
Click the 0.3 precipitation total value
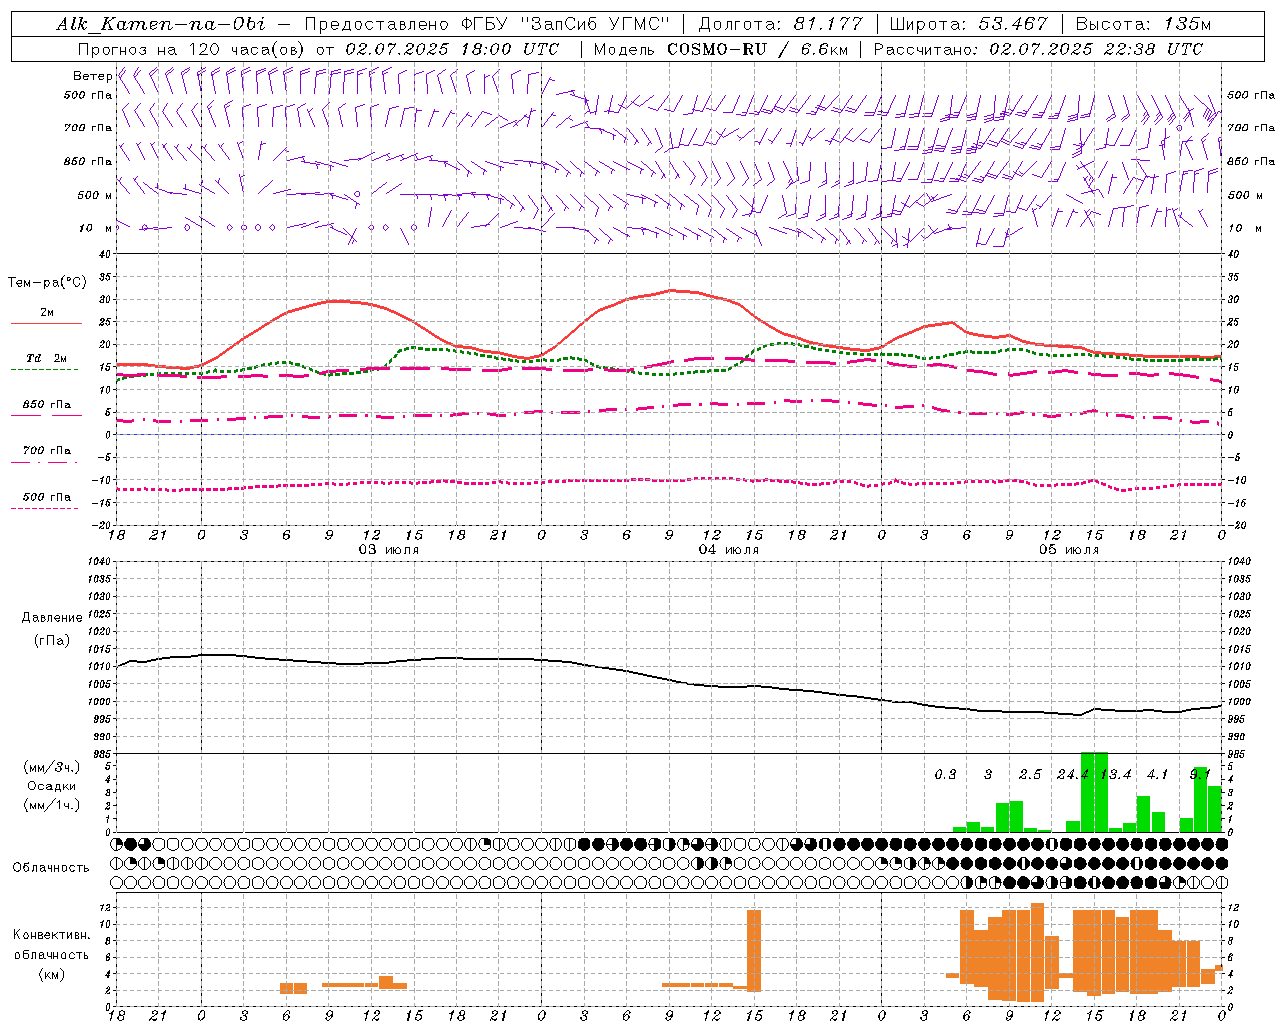[945, 774]
